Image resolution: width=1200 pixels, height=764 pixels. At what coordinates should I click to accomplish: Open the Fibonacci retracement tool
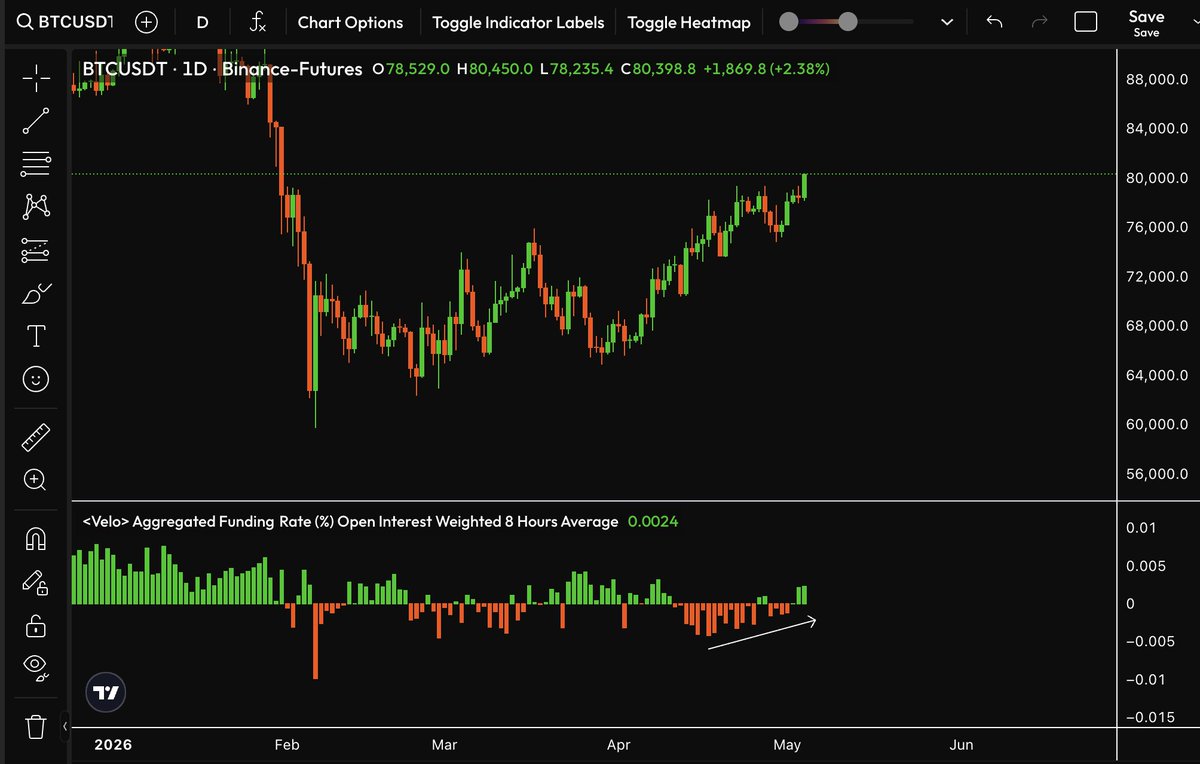coord(36,163)
